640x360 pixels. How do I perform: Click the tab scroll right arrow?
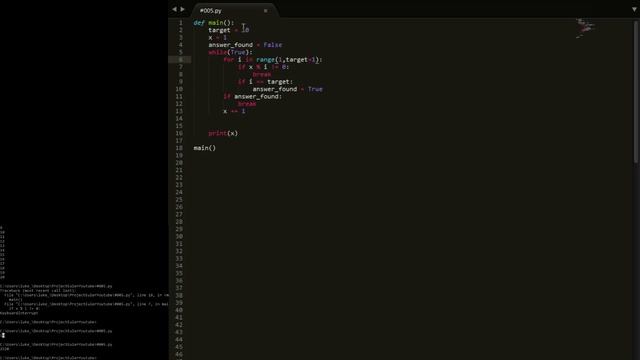[182, 9]
